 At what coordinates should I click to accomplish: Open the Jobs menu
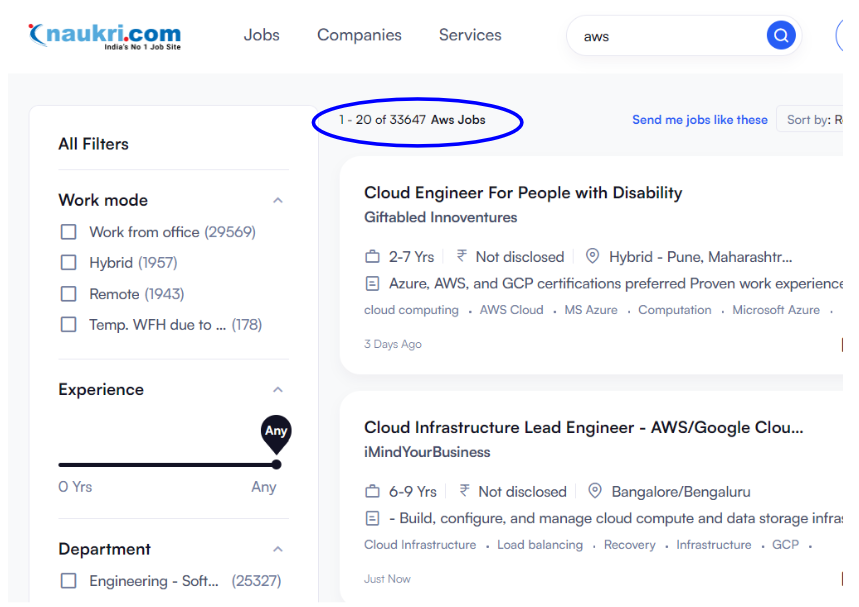(x=261, y=35)
